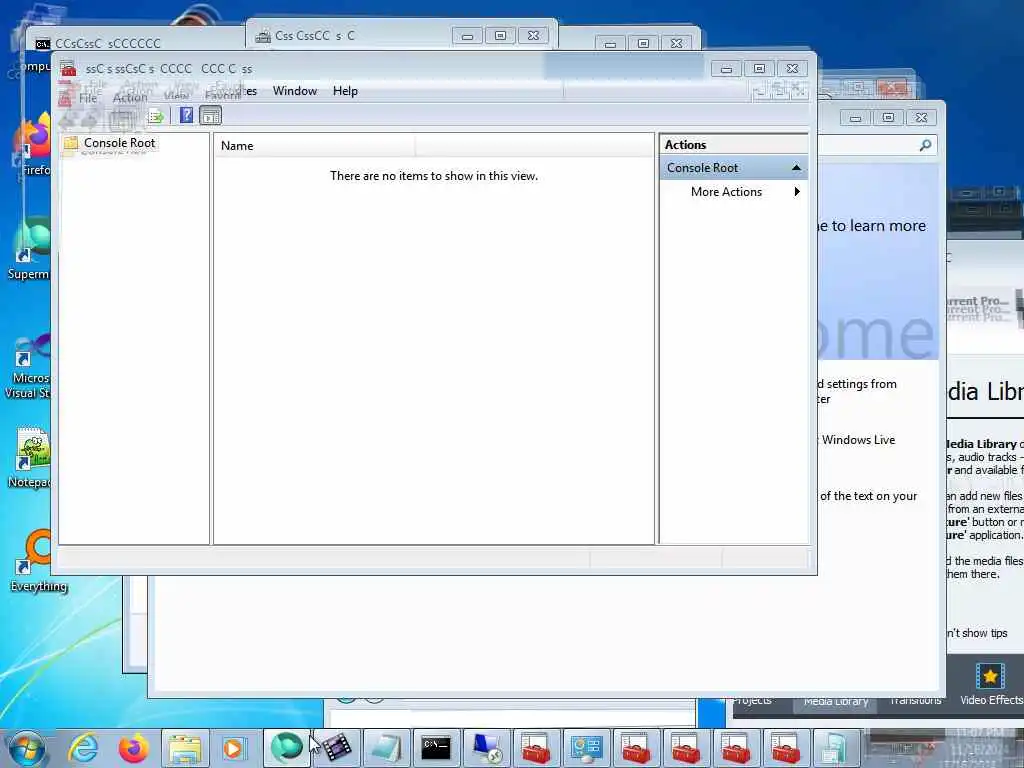The image size is (1024, 768).
Task: Click the green Supermium taskbar icon
Action: click(286, 748)
